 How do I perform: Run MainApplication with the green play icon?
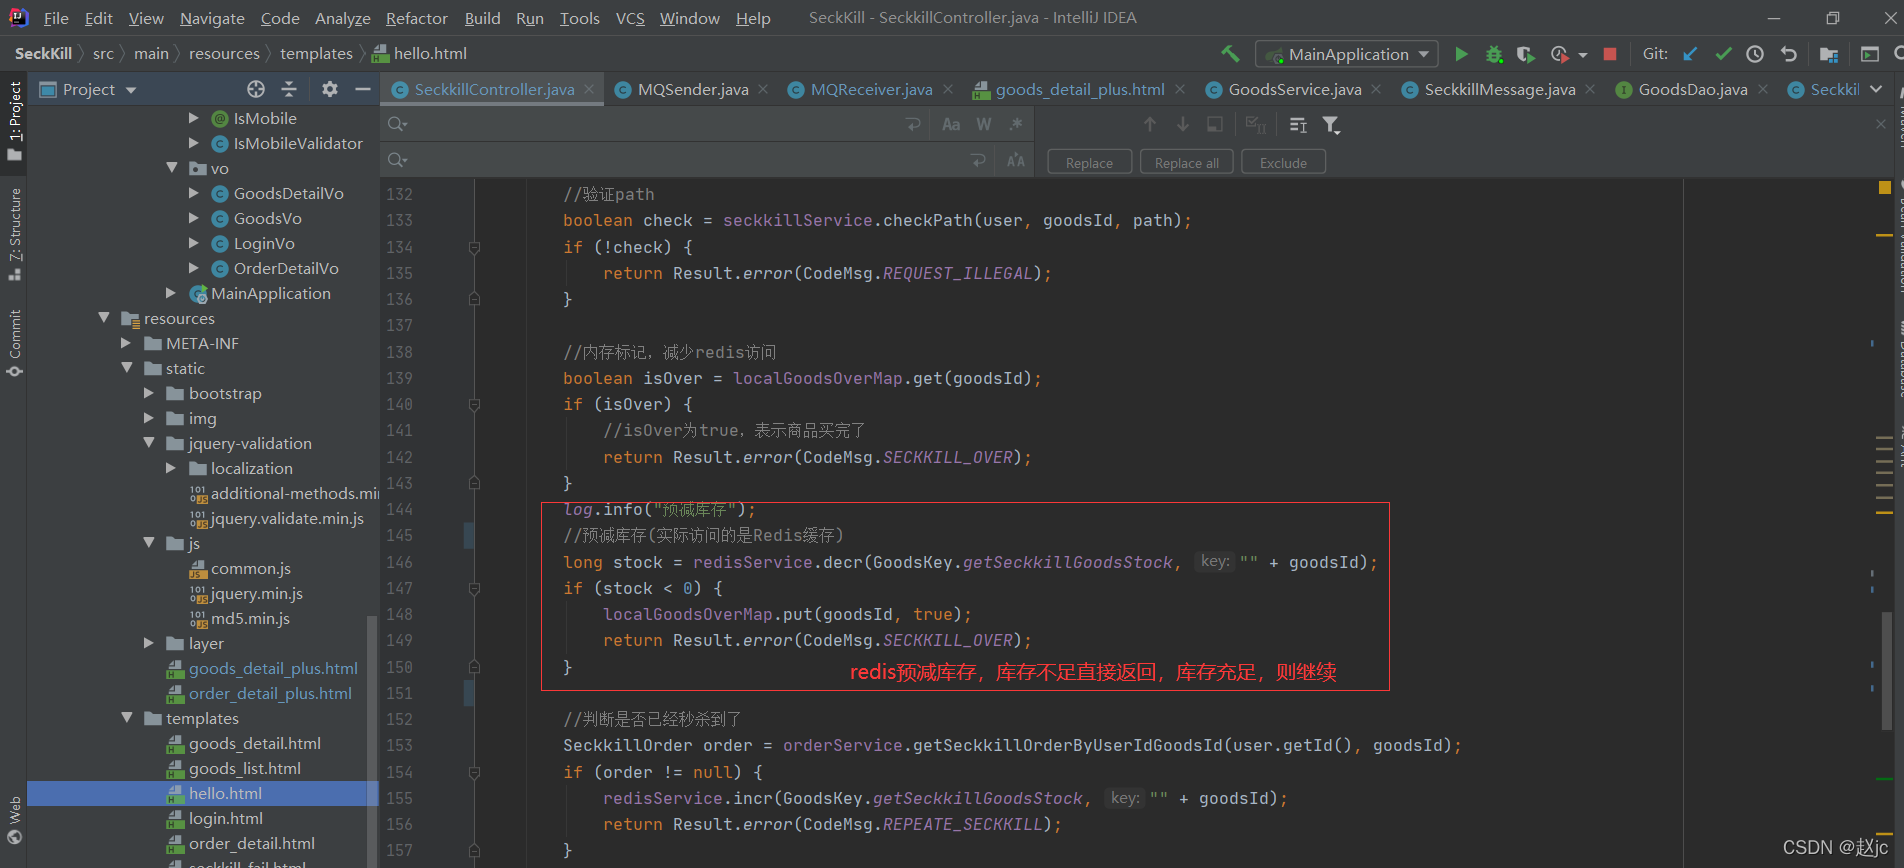click(x=1461, y=54)
